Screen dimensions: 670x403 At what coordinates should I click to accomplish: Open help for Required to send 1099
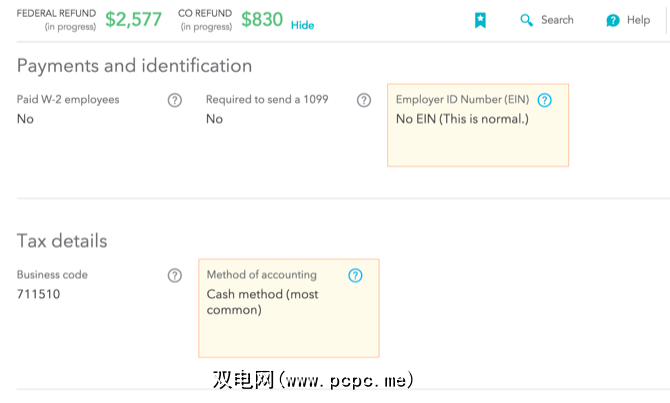click(365, 100)
